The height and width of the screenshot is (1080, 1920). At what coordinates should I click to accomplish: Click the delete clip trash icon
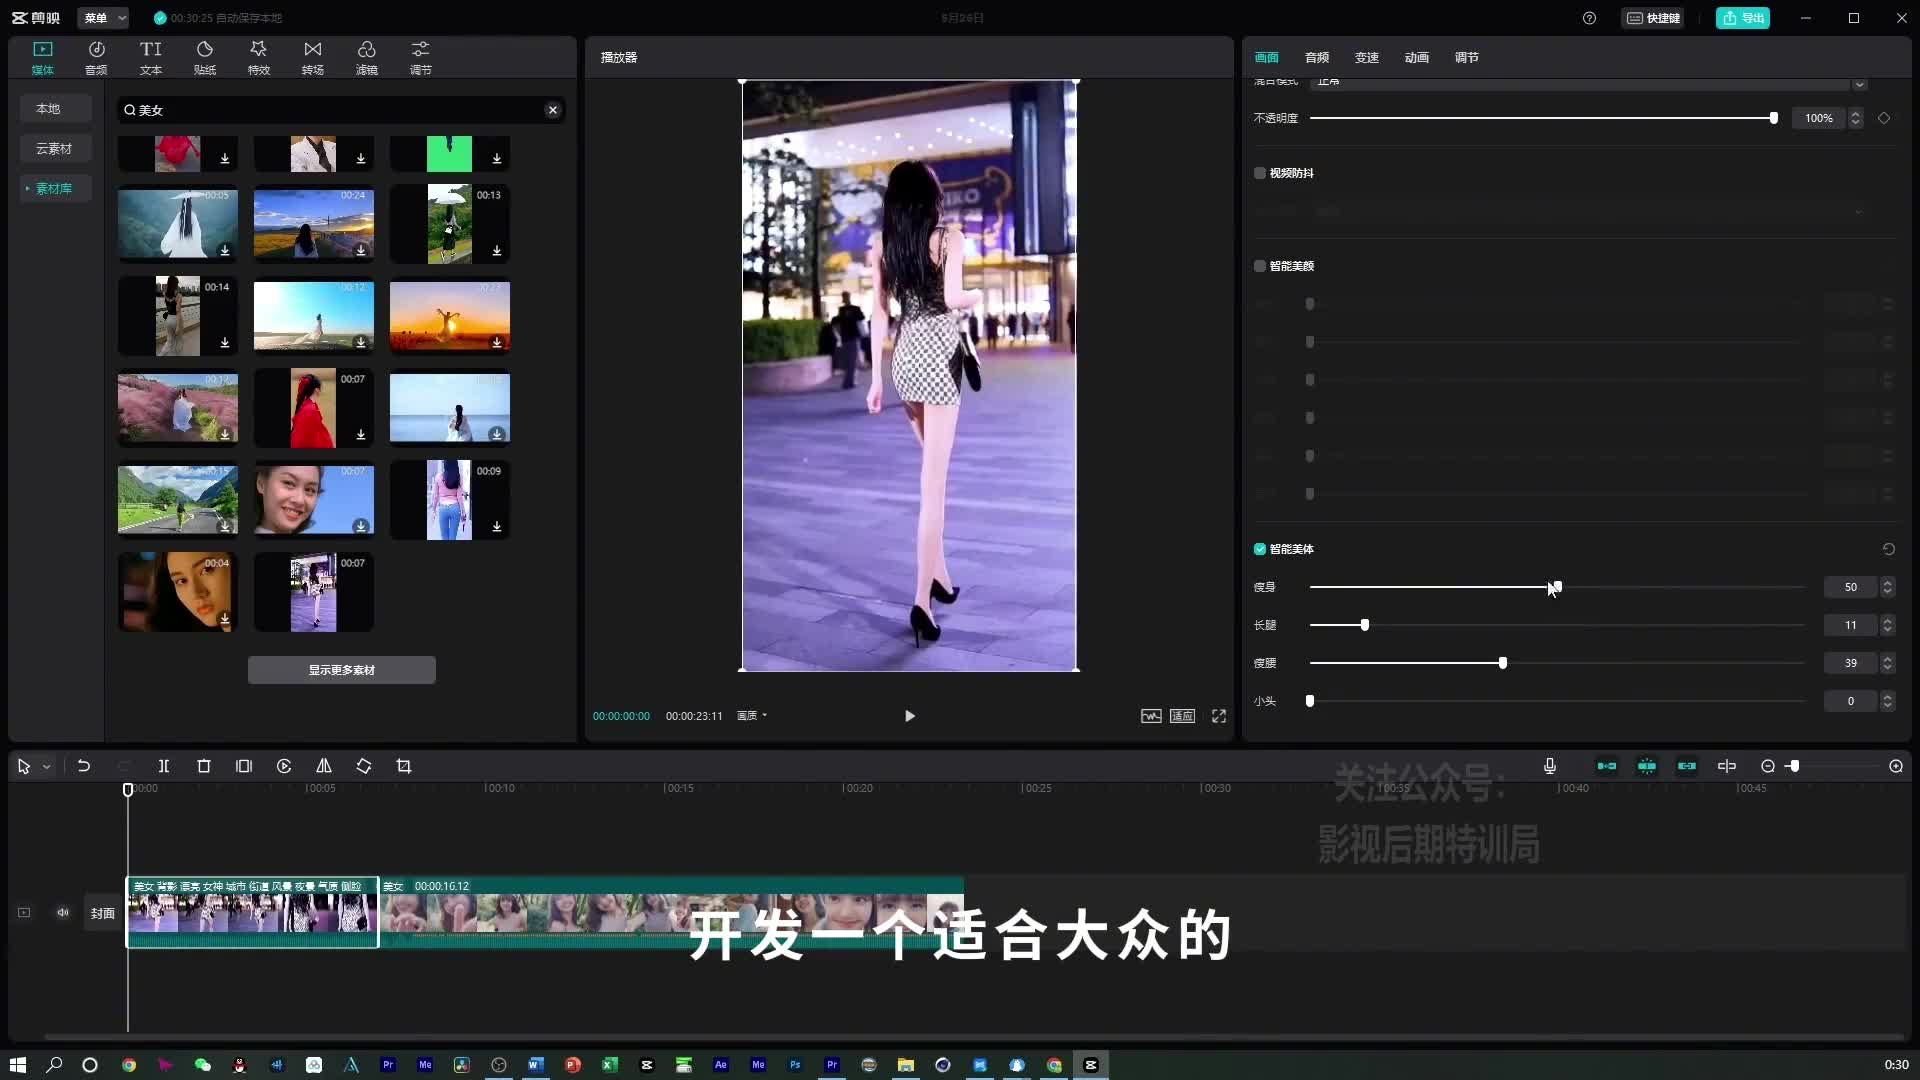(x=204, y=766)
